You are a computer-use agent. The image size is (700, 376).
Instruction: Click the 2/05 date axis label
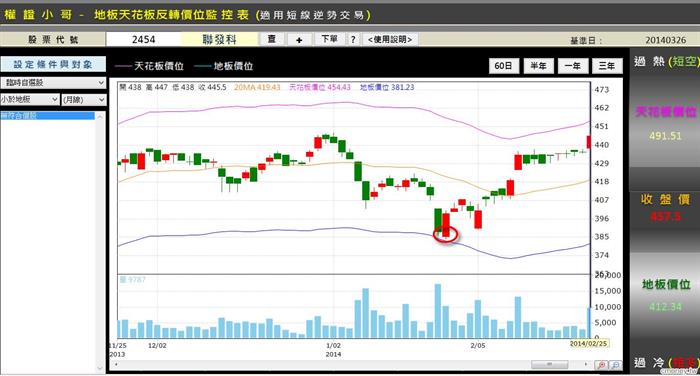point(478,346)
